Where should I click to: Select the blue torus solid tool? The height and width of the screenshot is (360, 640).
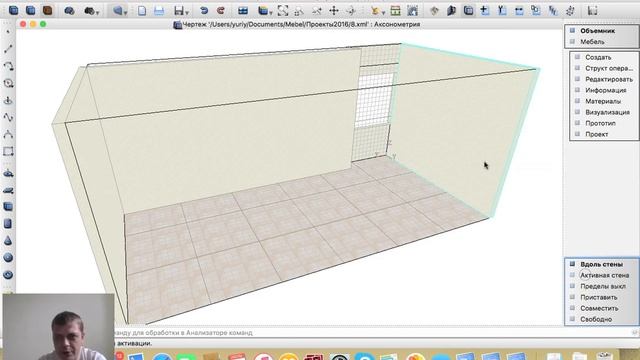(8, 275)
